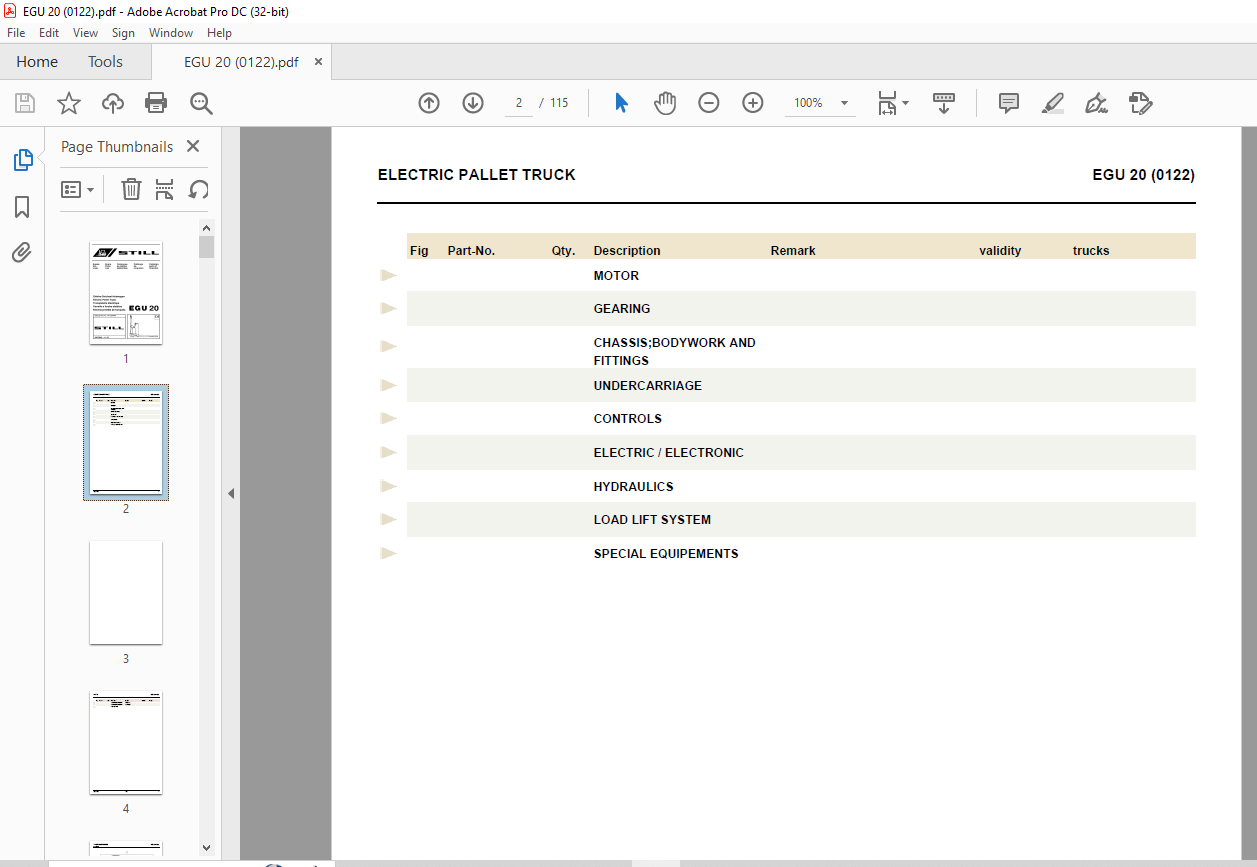Open the Edit menu
The height and width of the screenshot is (867, 1257).
tap(49, 33)
